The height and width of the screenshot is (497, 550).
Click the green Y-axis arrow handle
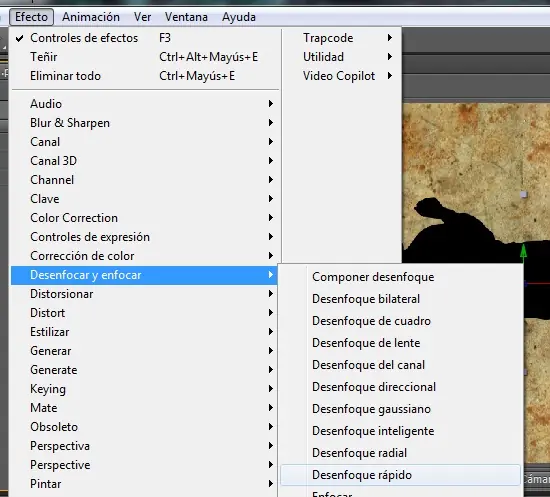point(523,251)
